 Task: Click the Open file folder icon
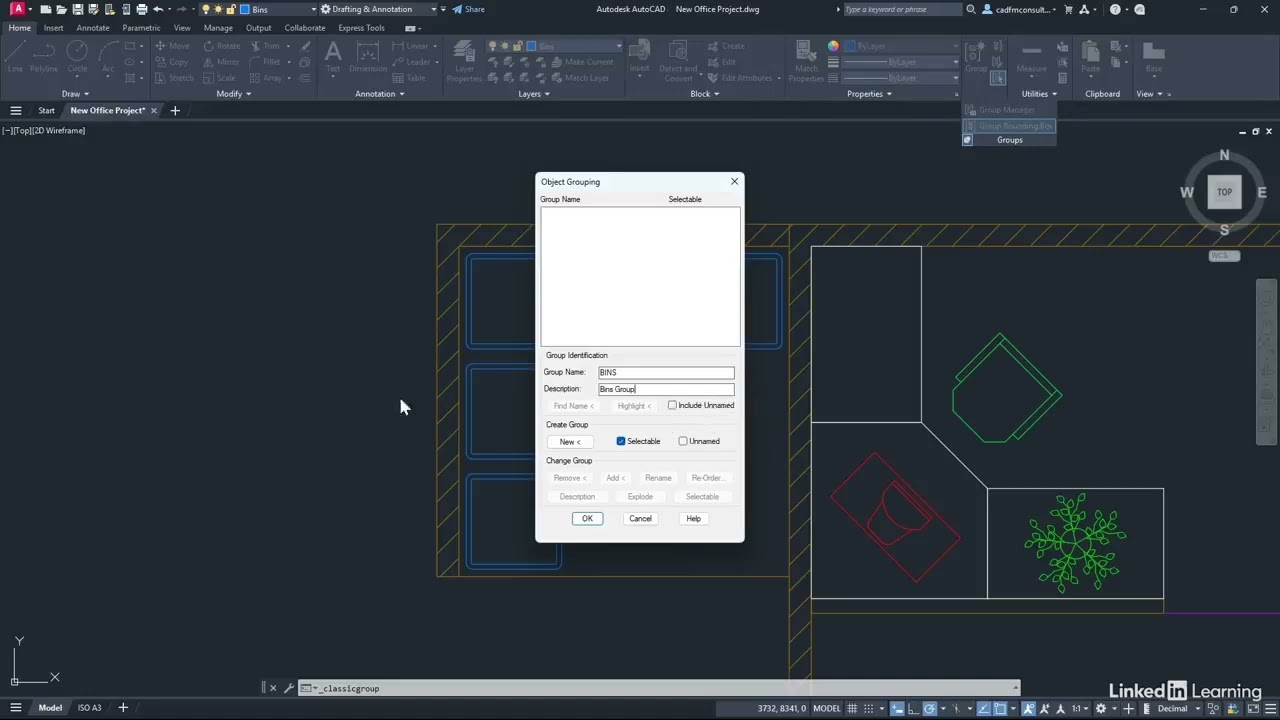61,9
